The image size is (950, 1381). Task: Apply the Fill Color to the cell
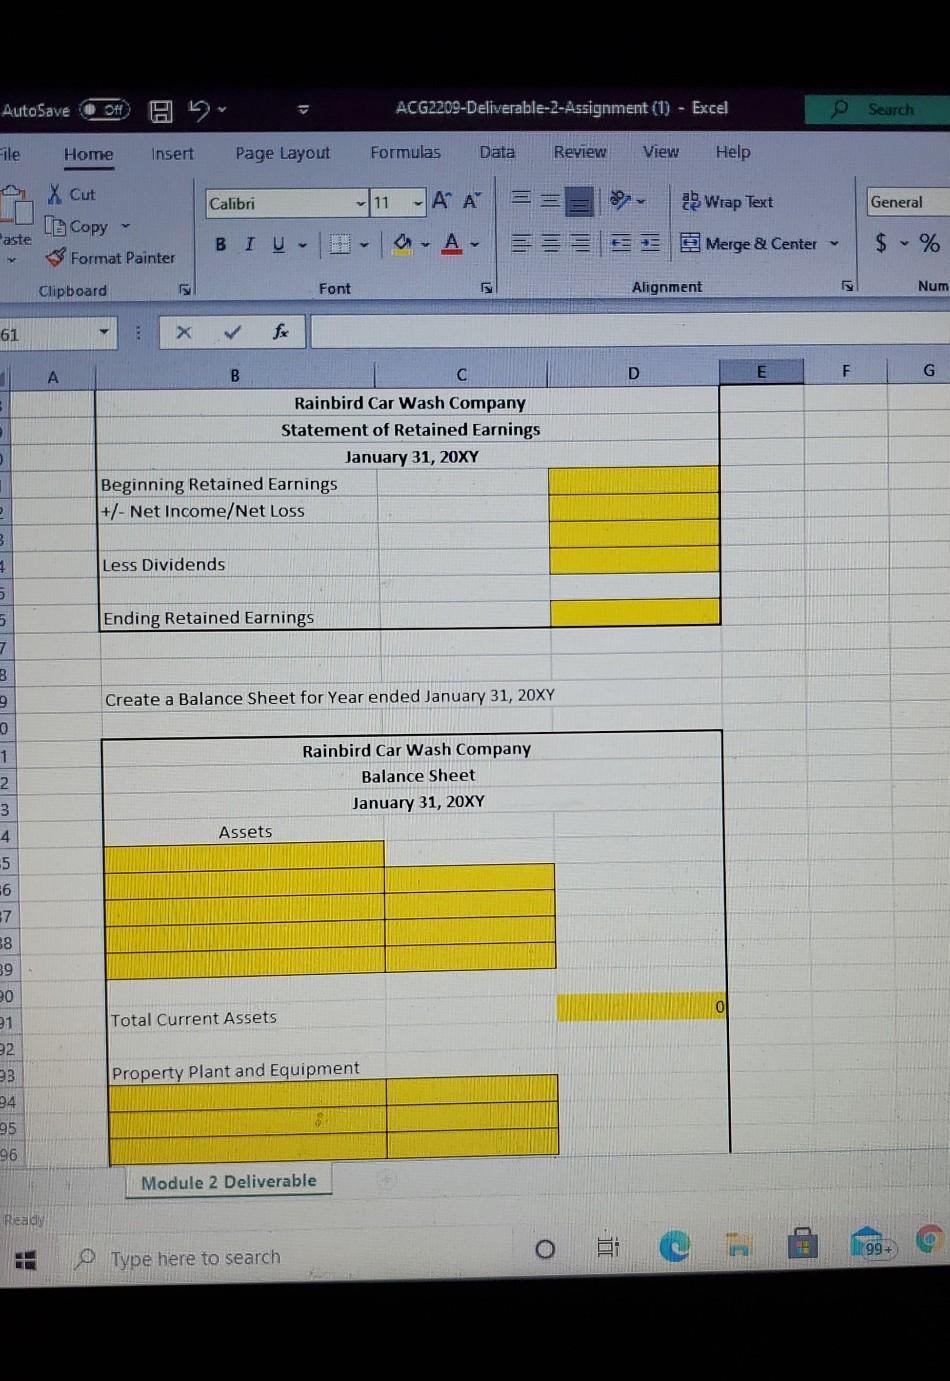point(401,243)
